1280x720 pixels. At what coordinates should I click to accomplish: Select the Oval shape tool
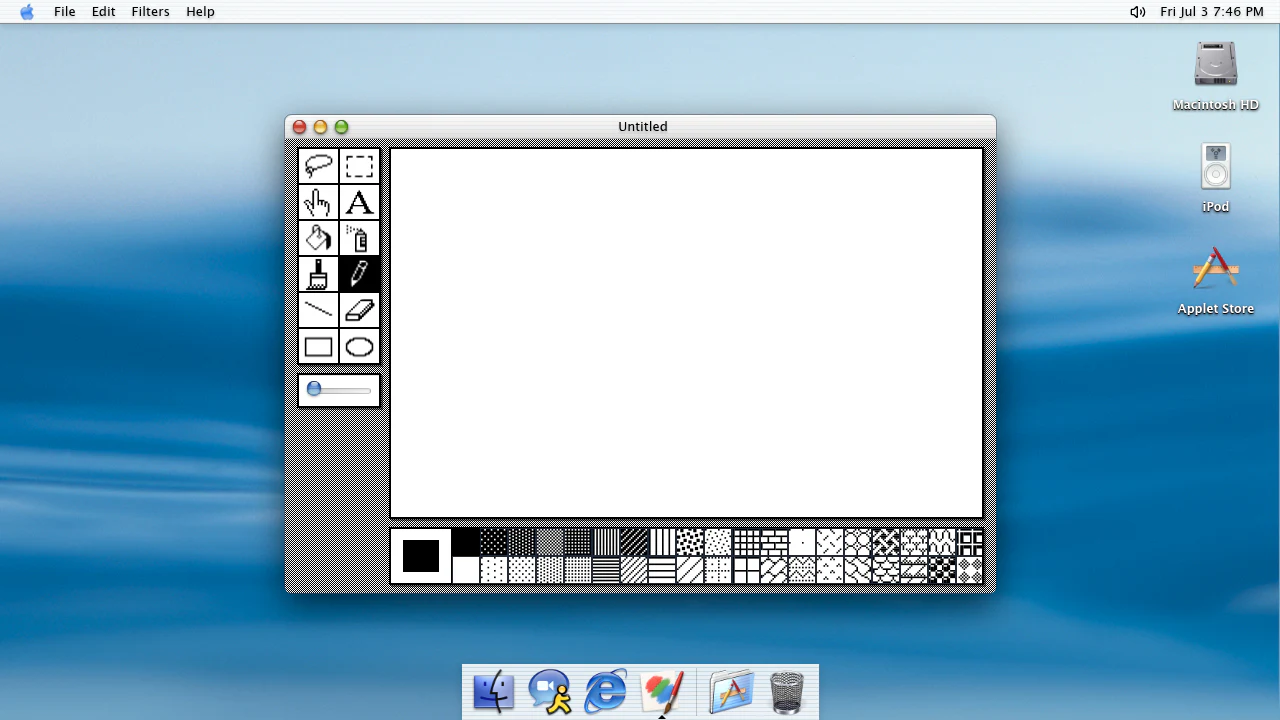tap(360, 347)
